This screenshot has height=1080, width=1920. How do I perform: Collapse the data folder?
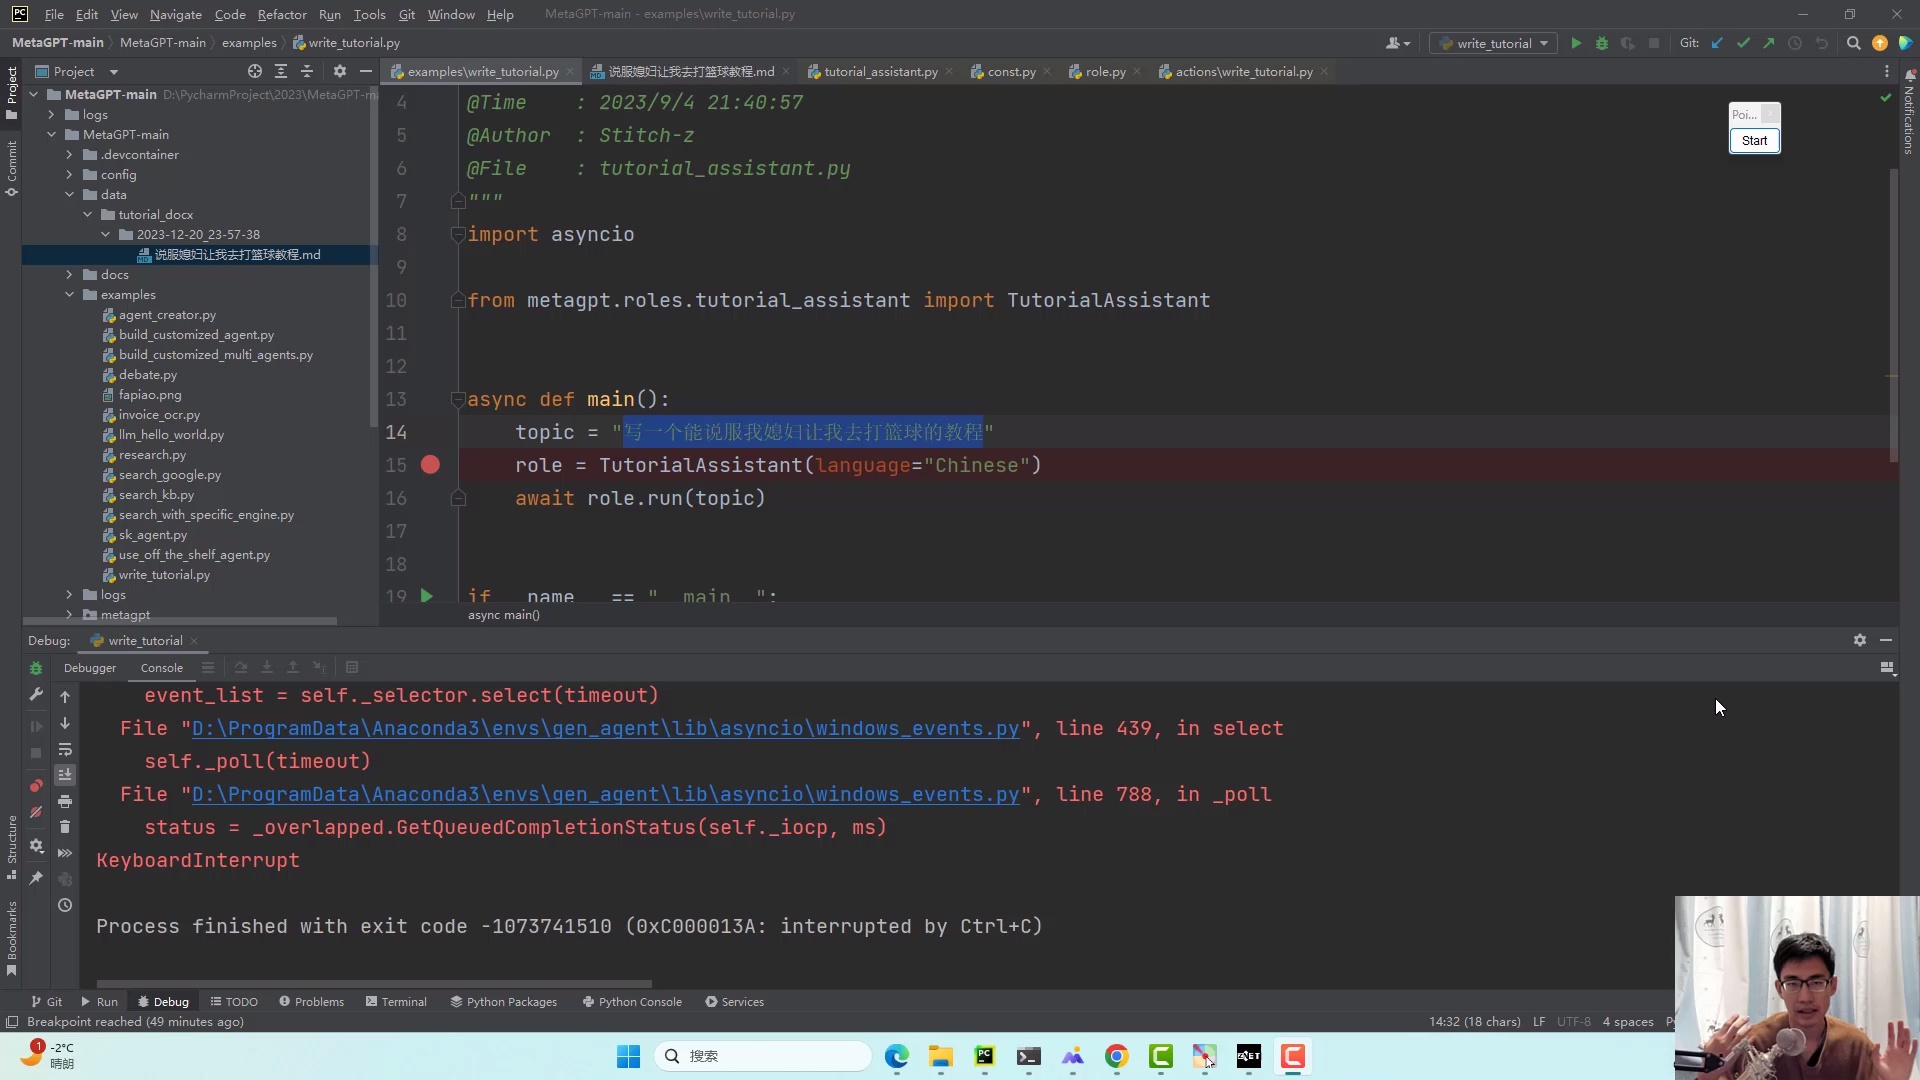[x=69, y=194]
